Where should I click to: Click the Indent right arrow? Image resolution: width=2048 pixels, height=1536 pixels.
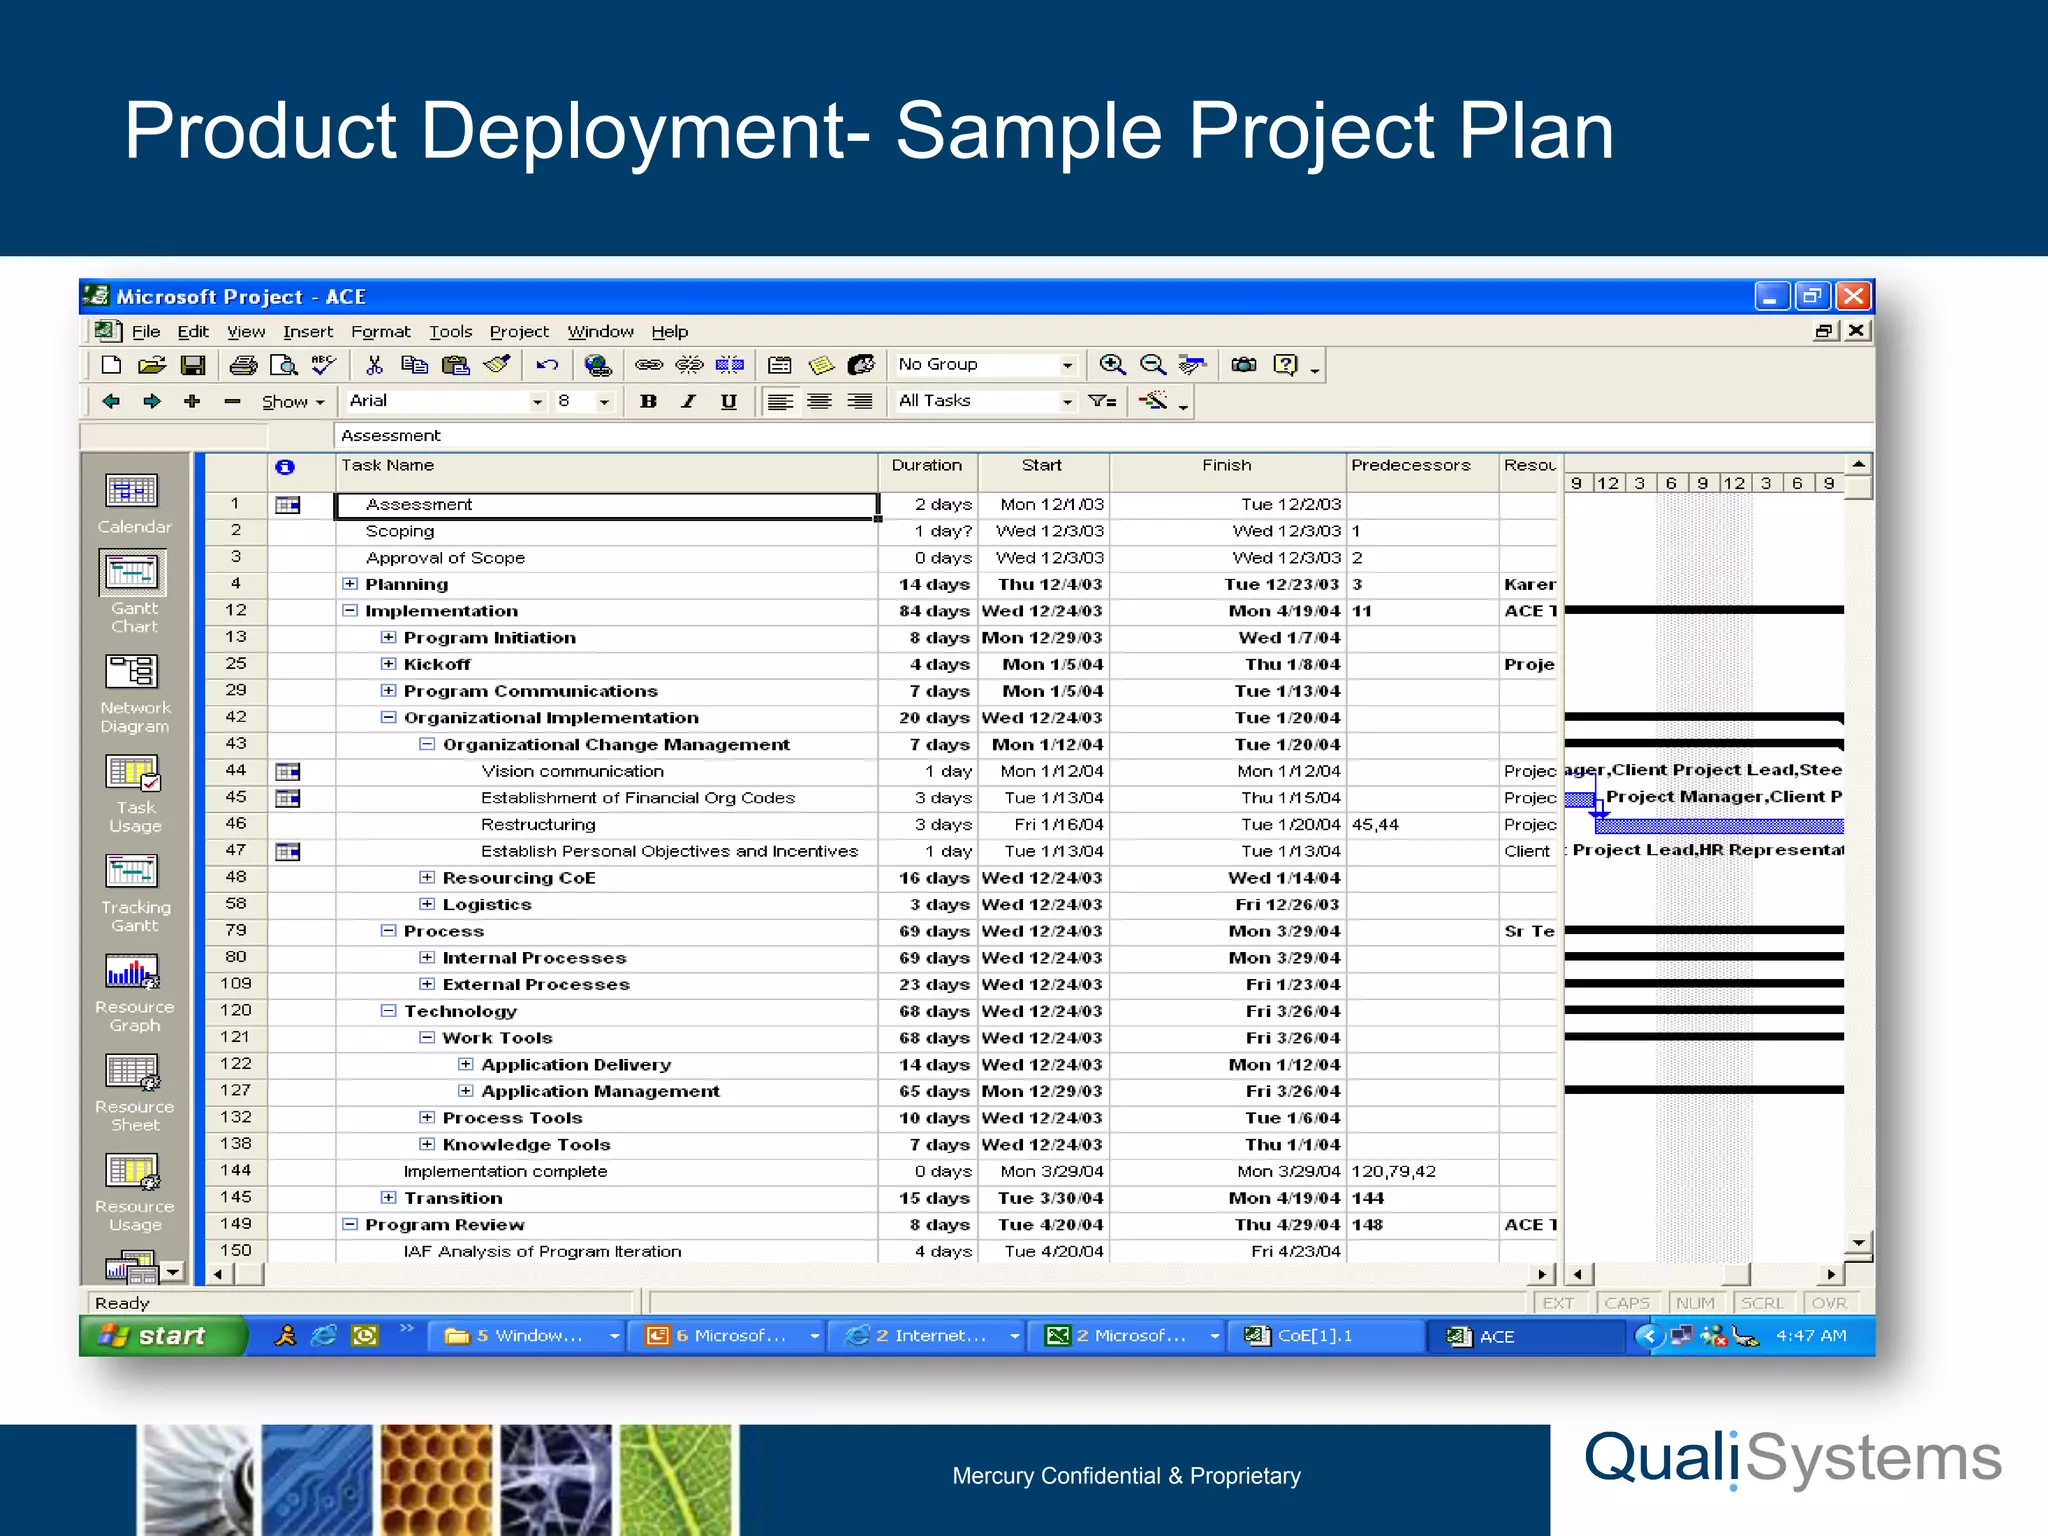pos(152,401)
